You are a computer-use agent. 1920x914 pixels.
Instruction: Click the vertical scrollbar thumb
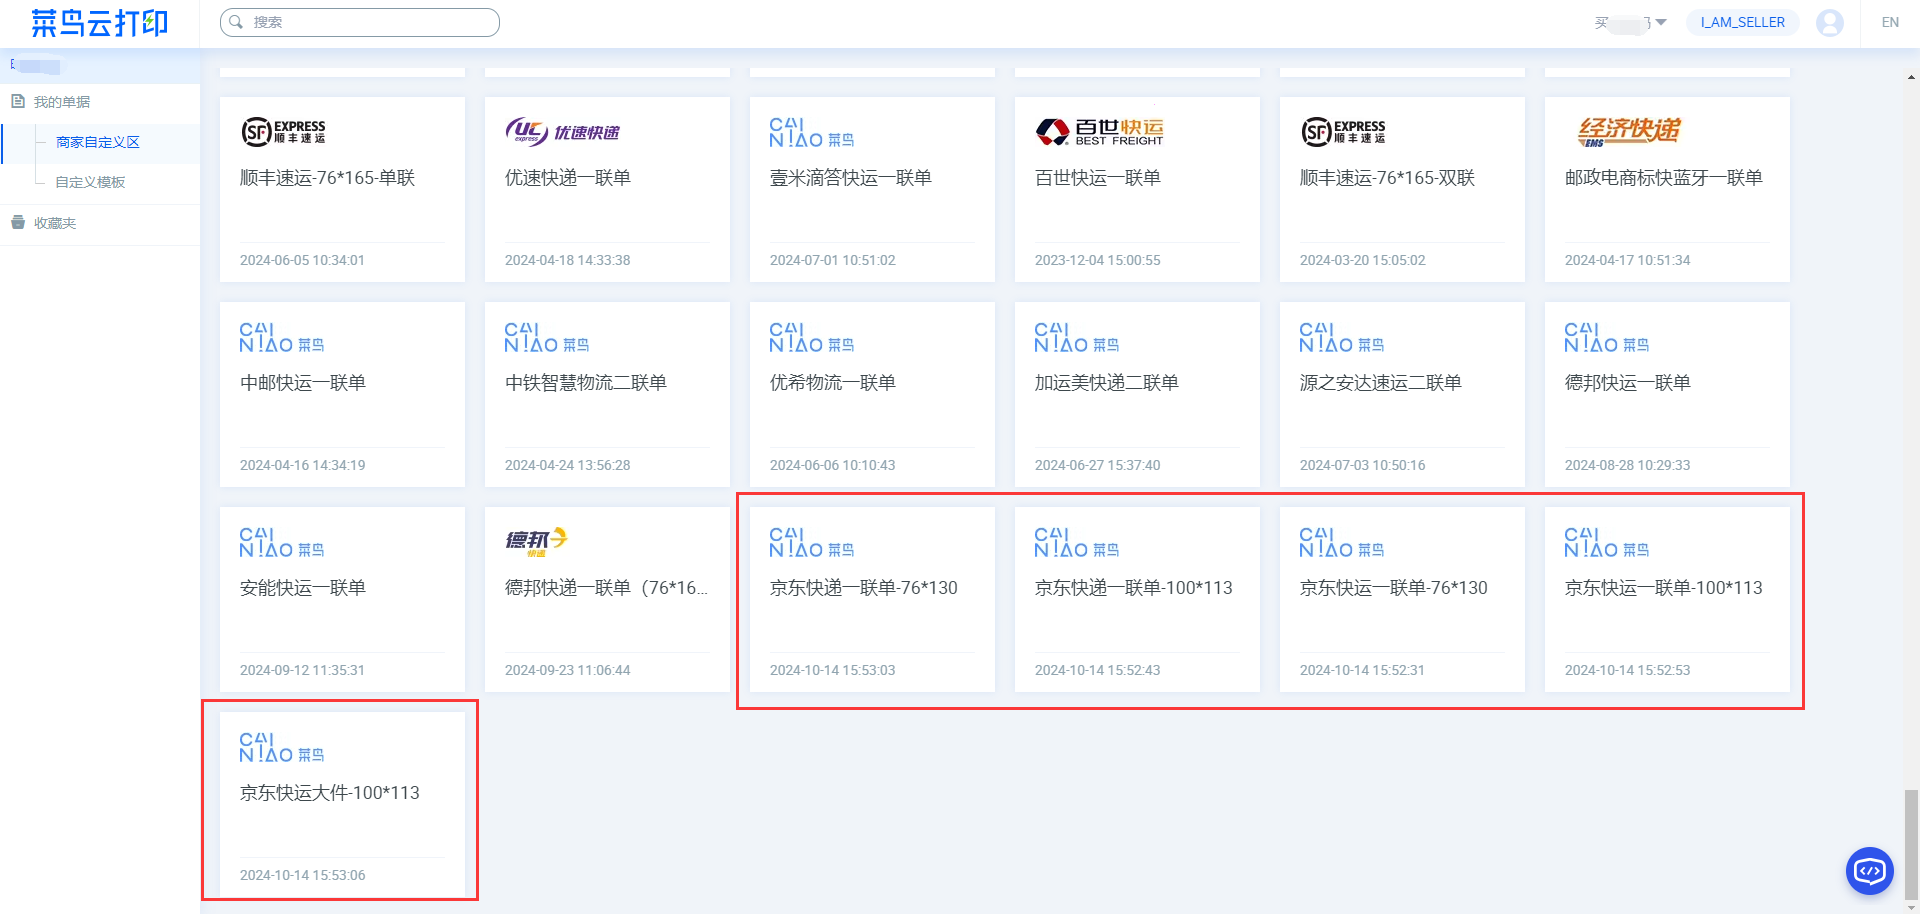pyautogui.click(x=1911, y=845)
